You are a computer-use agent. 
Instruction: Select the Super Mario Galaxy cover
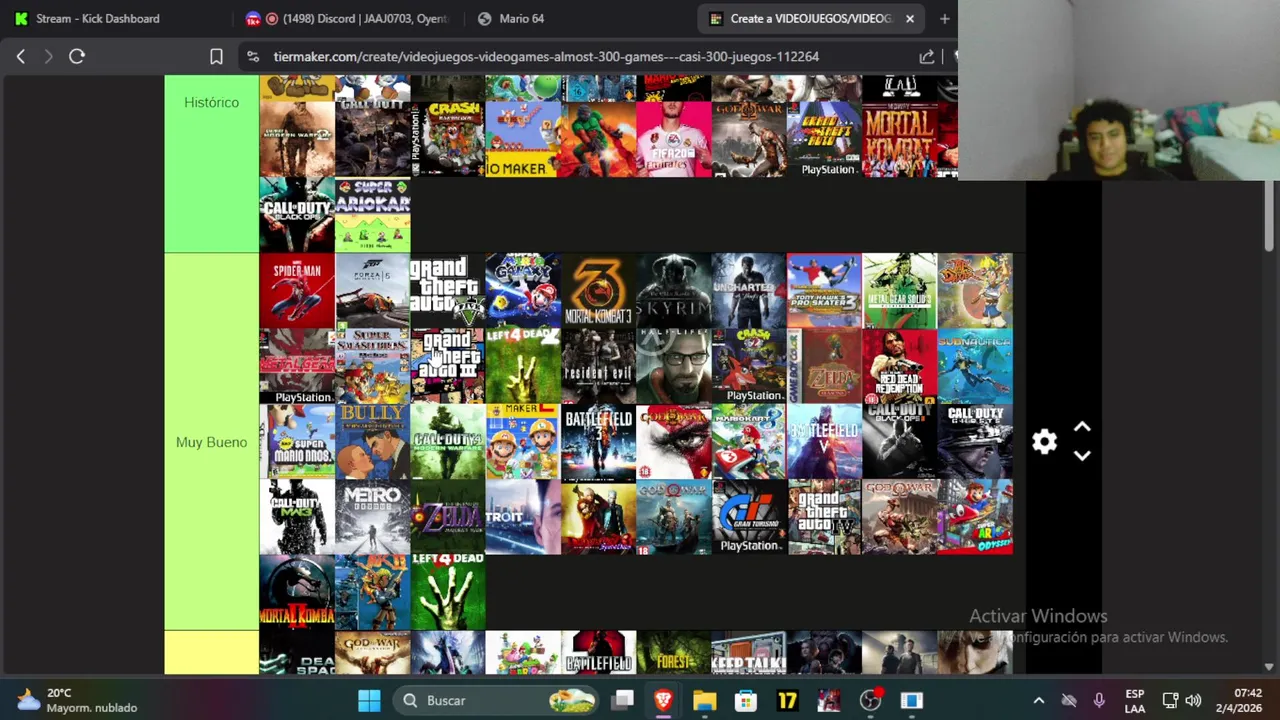[x=523, y=290]
